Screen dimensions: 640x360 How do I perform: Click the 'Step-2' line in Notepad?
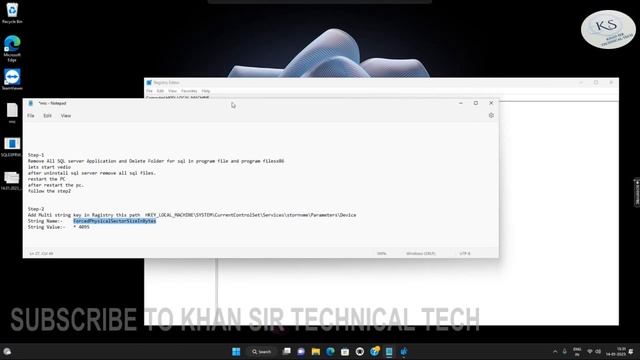click(36, 209)
